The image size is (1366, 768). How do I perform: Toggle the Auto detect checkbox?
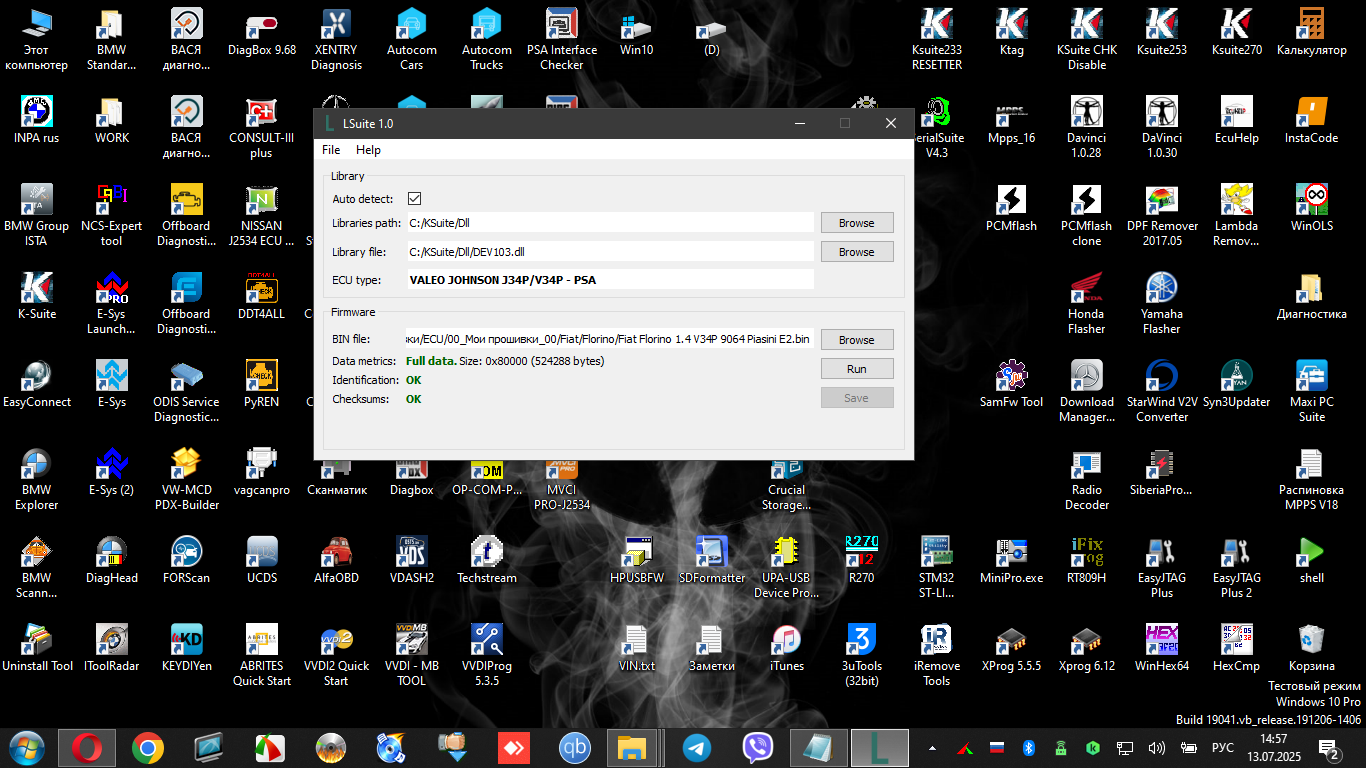(415, 199)
